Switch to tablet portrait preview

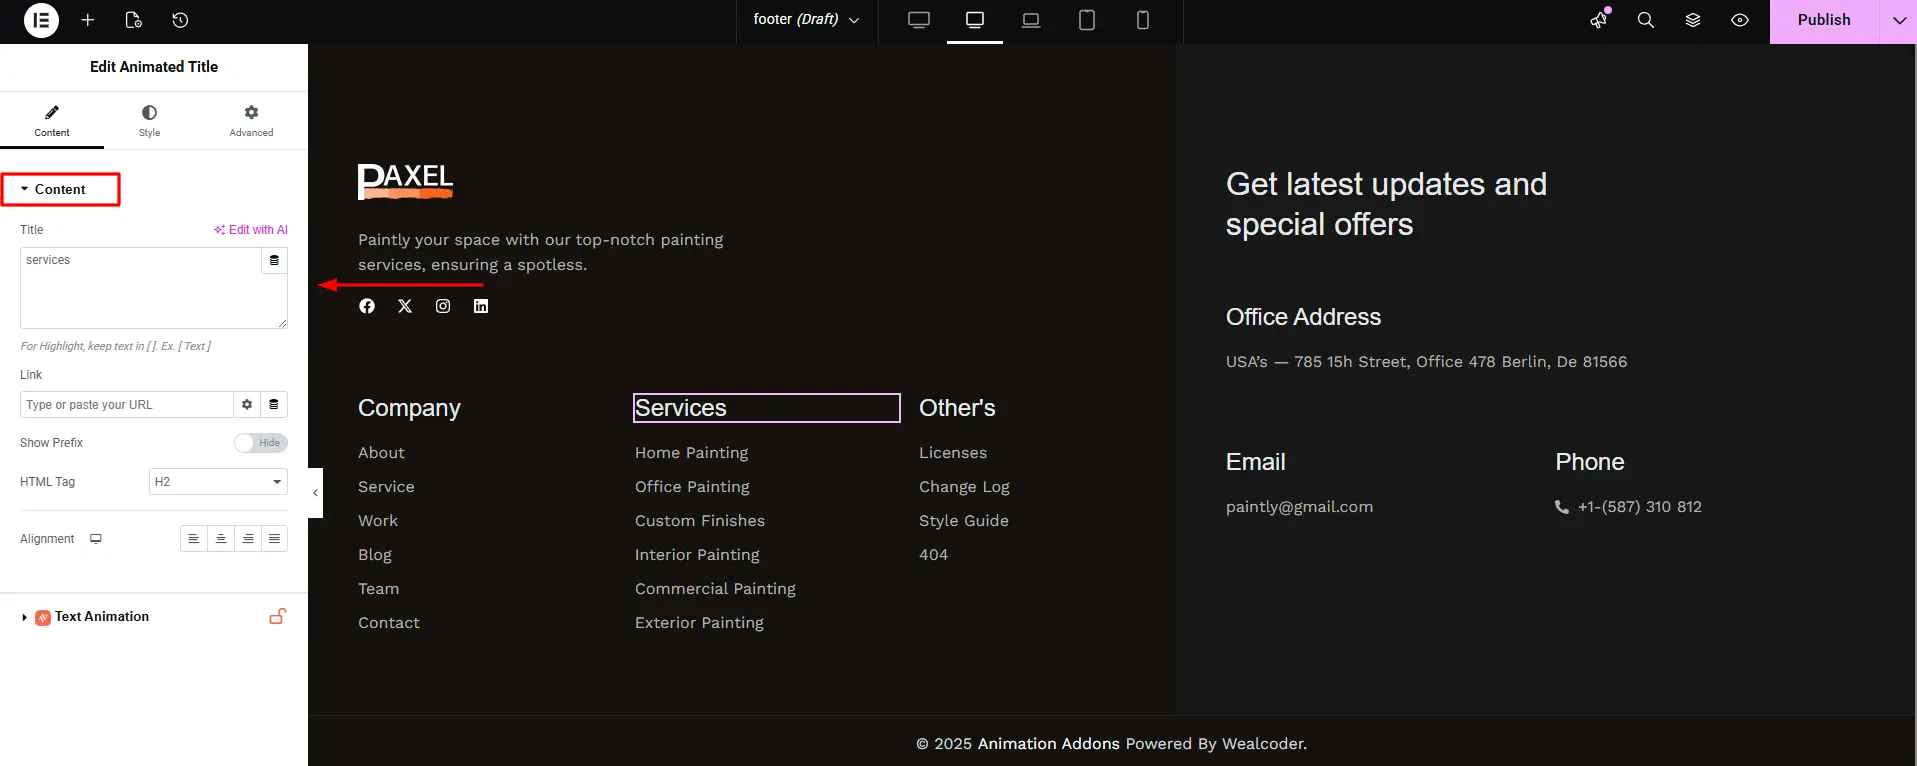pos(1087,20)
